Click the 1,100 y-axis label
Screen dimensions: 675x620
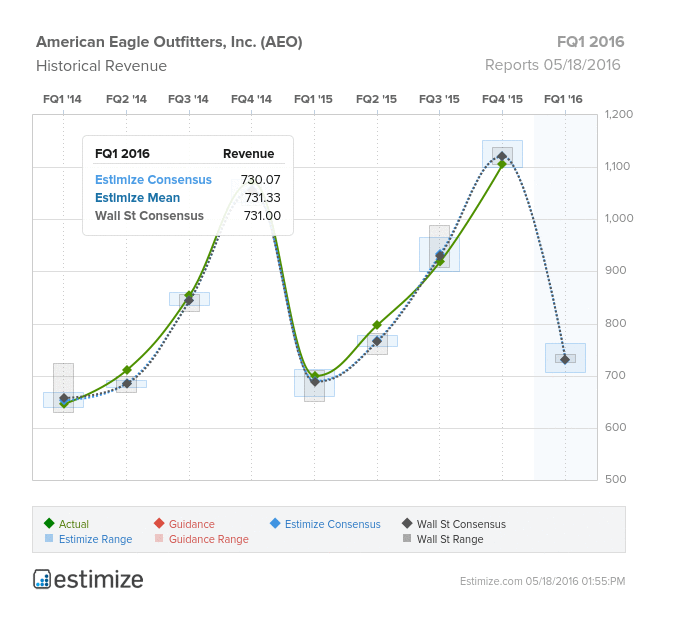click(x=617, y=166)
